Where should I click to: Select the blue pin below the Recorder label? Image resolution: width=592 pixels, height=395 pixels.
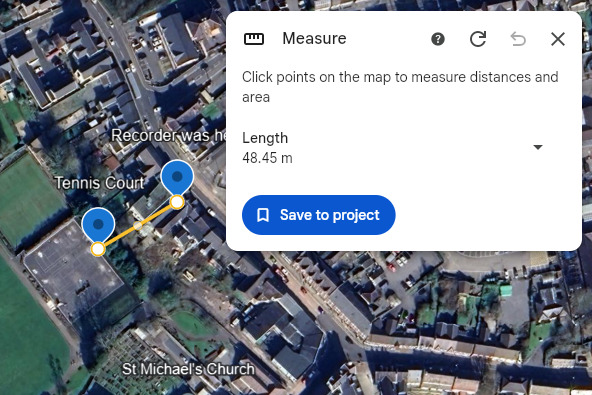point(177,177)
